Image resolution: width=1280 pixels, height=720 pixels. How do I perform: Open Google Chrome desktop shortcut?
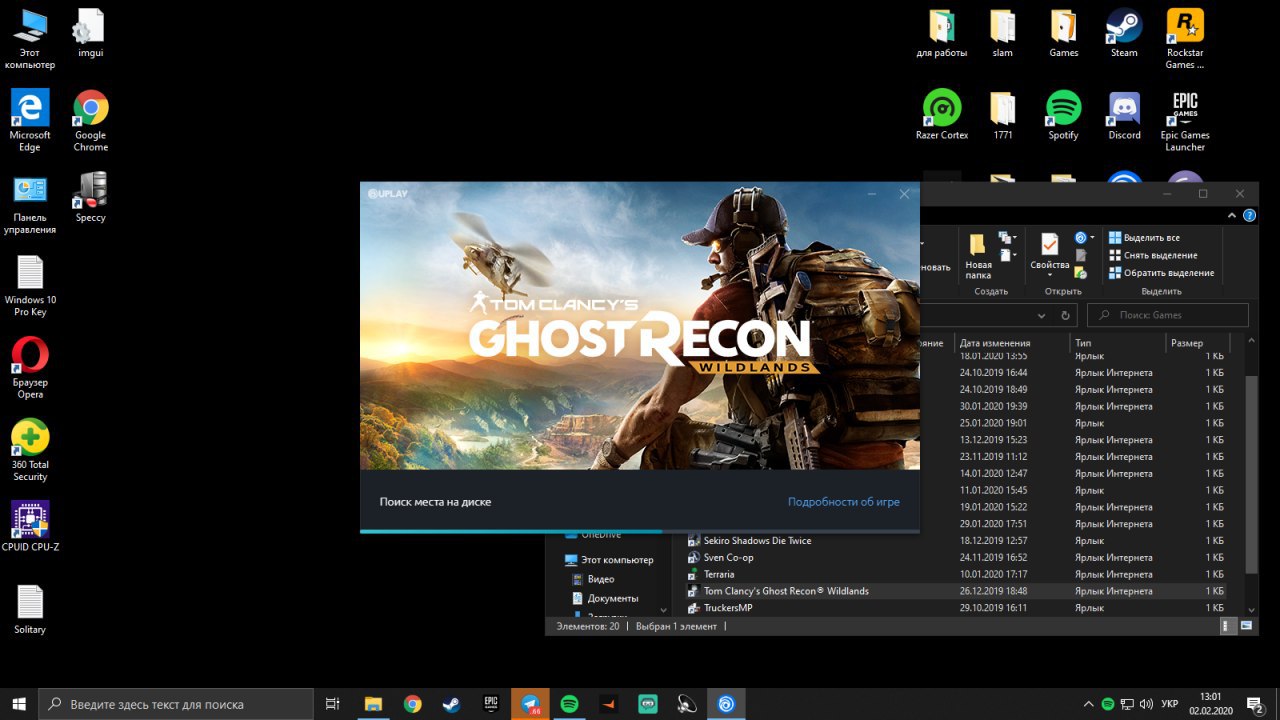tap(90, 121)
